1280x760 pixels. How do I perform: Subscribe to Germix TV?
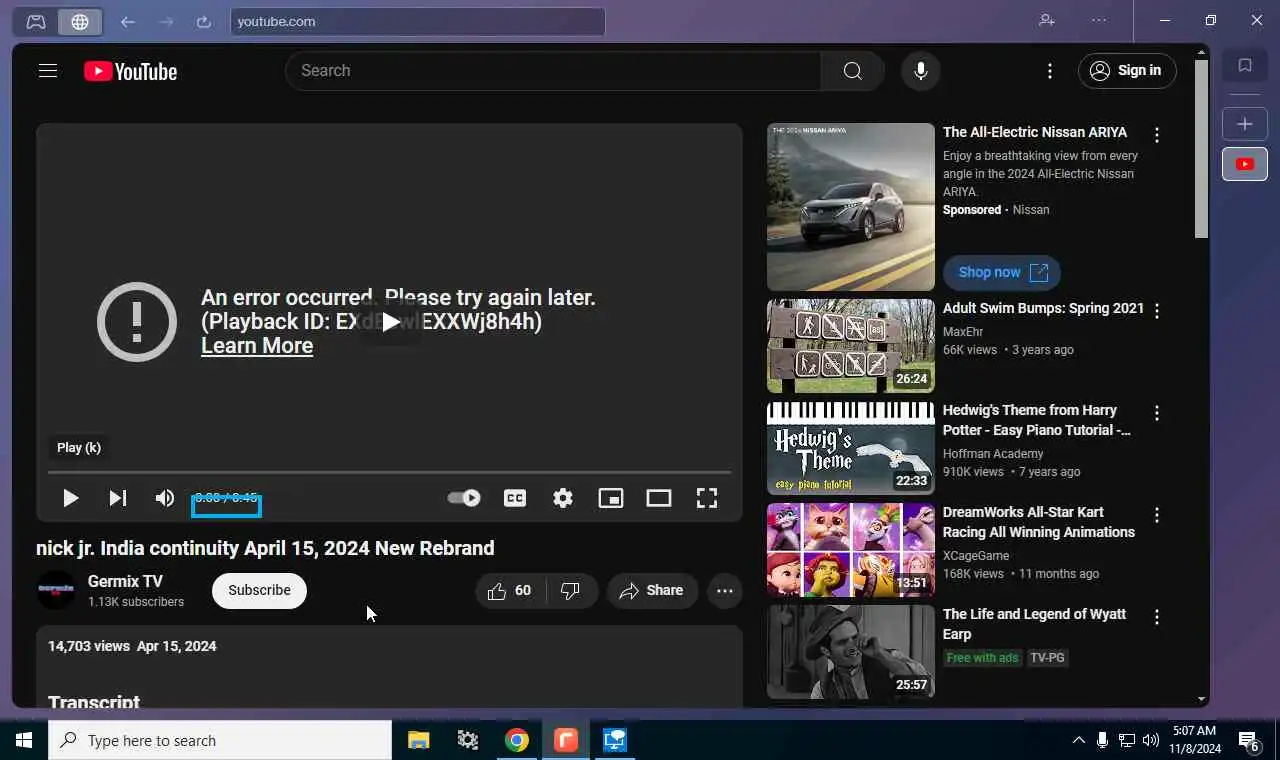point(259,590)
